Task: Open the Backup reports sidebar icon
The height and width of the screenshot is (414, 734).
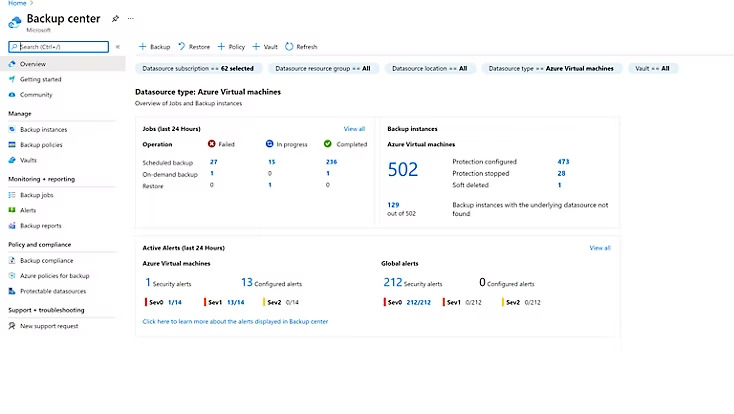Action: point(12,226)
